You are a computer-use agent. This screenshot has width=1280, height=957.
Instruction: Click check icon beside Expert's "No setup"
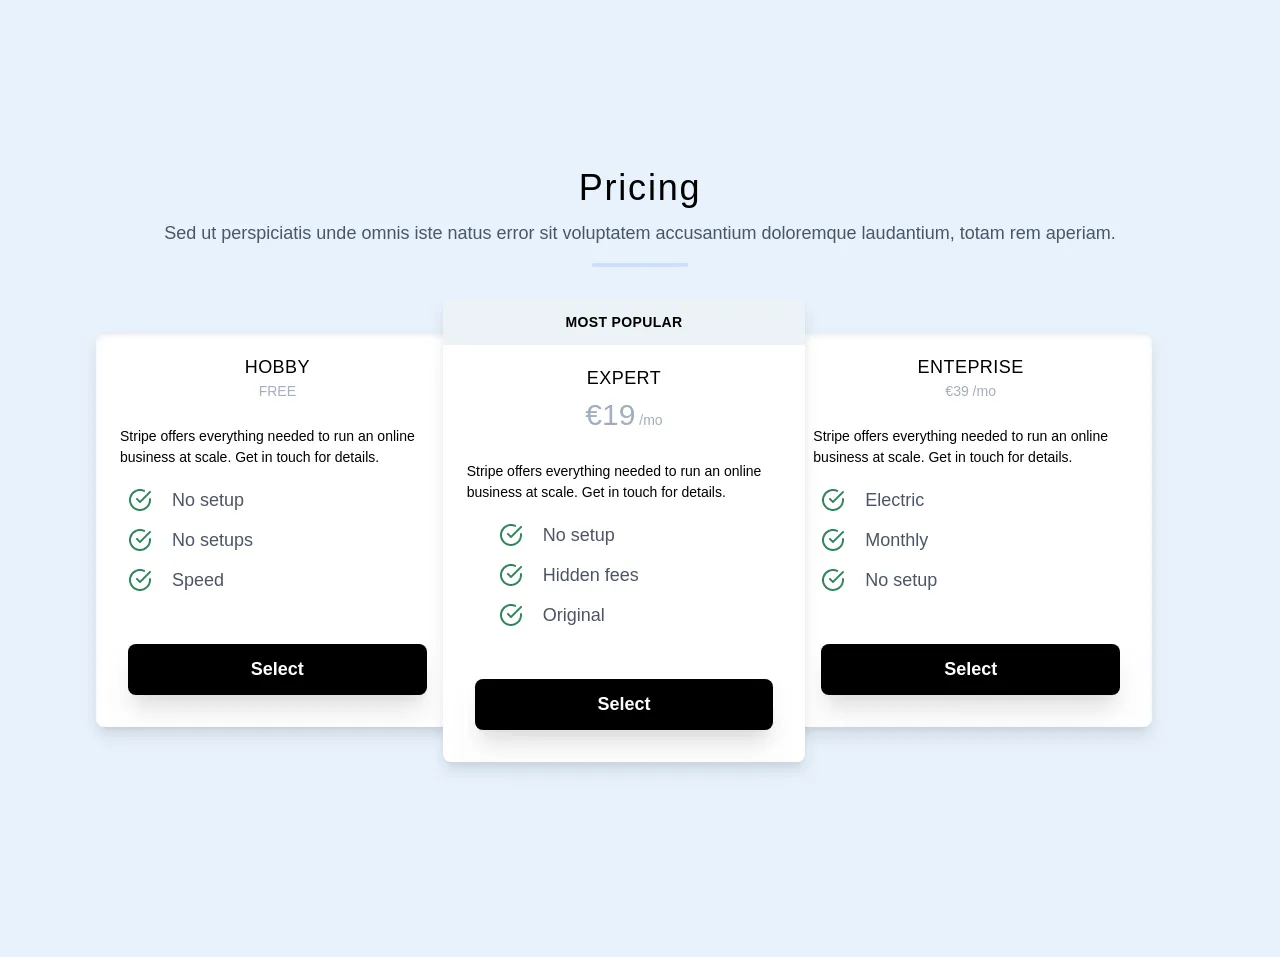tap(511, 535)
